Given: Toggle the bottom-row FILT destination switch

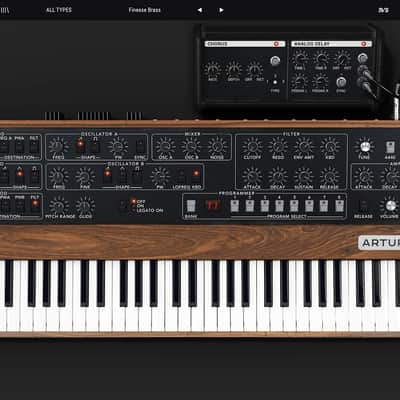Looking at the screenshot, I should 35,206.
